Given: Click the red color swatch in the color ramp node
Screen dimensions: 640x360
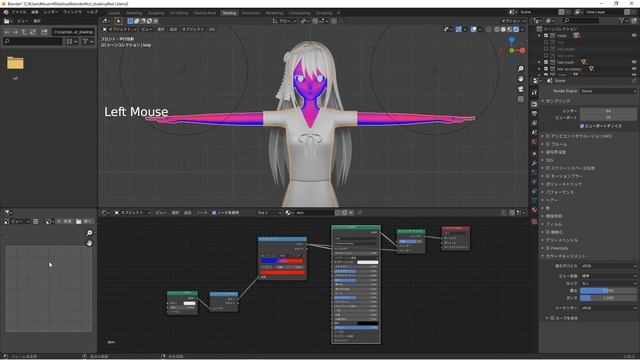Looking at the screenshot, I should [x=282, y=272].
